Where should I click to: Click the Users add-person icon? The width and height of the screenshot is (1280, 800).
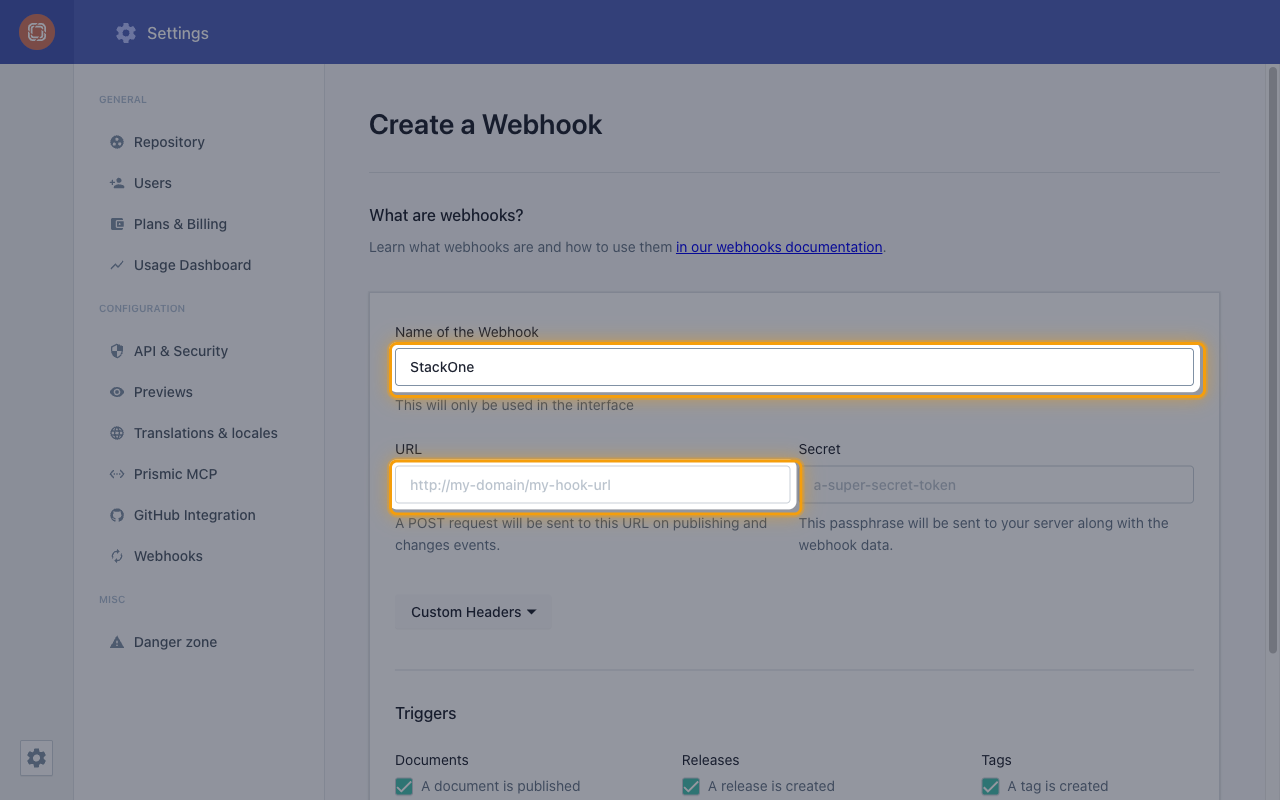pyautogui.click(x=117, y=183)
